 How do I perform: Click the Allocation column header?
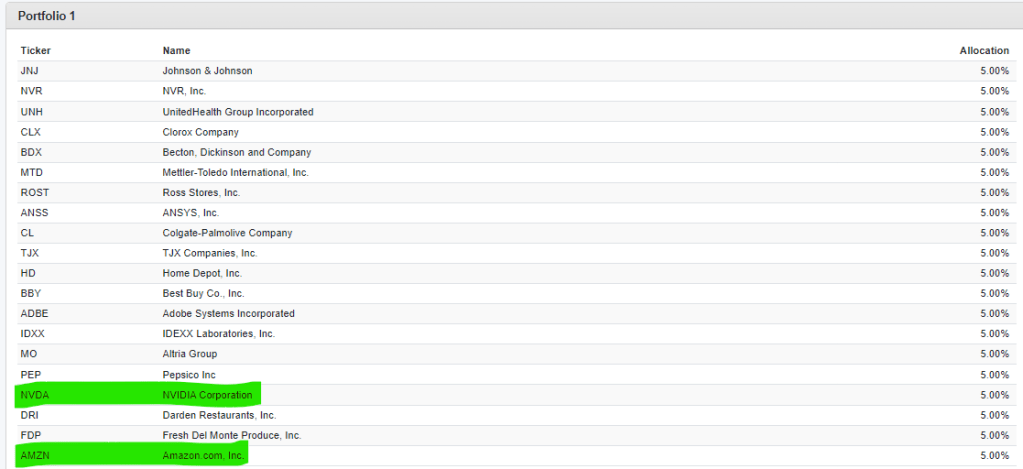point(983,50)
